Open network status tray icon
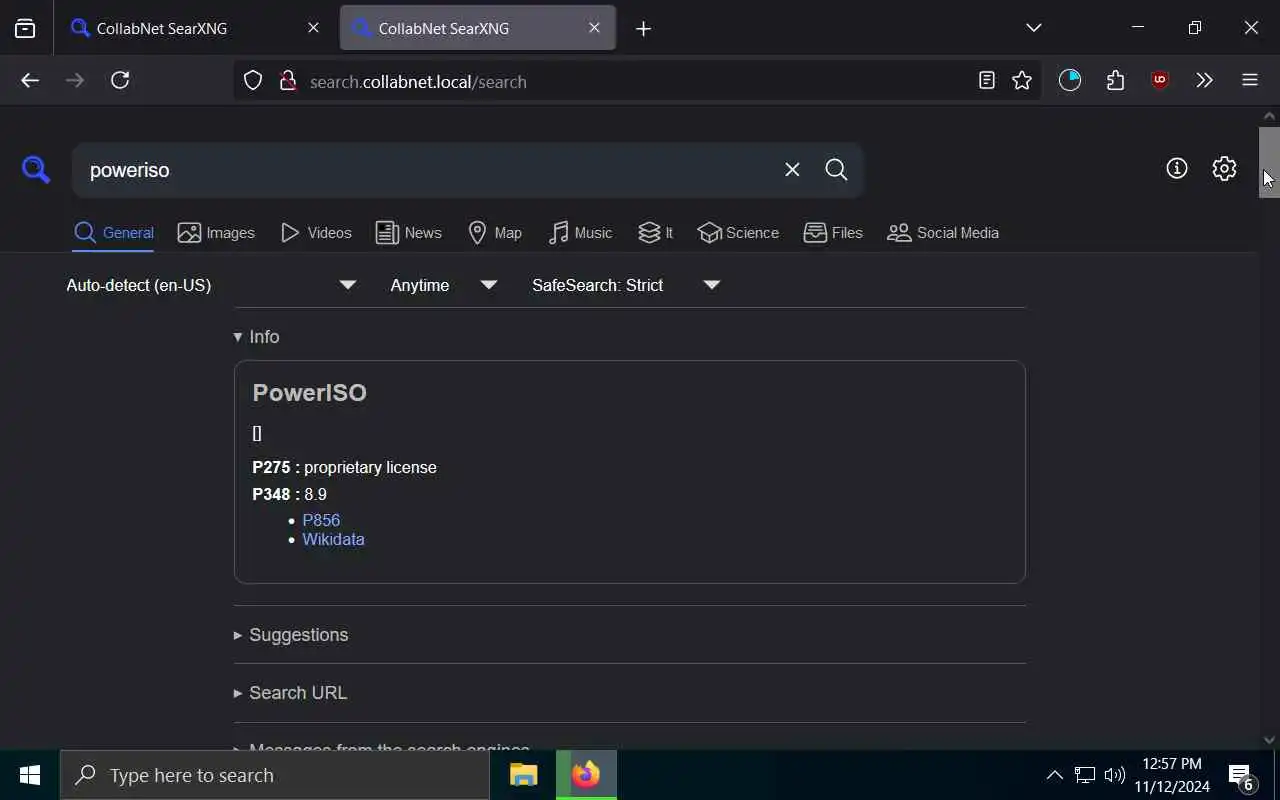 [1085, 775]
